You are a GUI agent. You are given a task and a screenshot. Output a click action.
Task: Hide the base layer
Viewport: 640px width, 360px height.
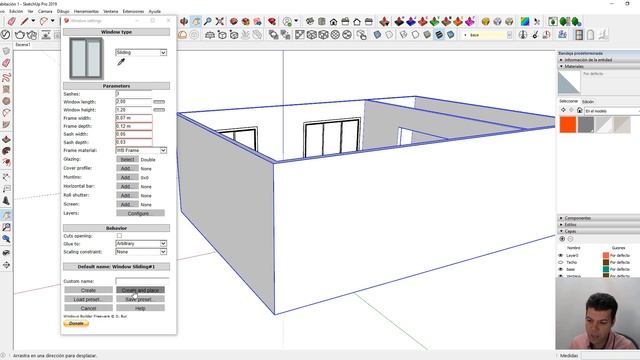(x=560, y=269)
